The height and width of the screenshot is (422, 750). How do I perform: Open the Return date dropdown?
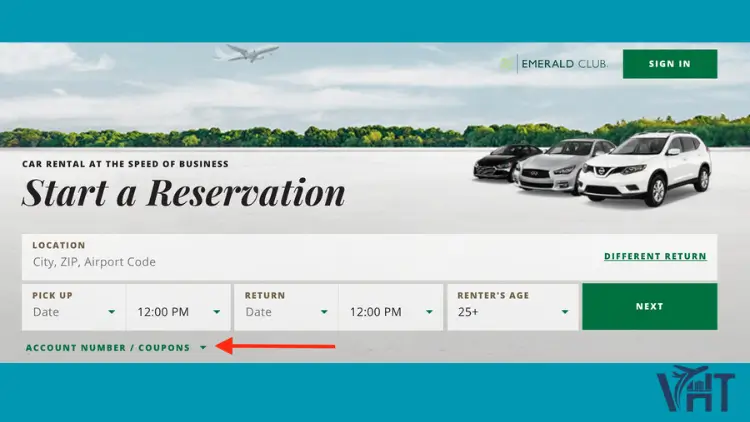[285, 312]
